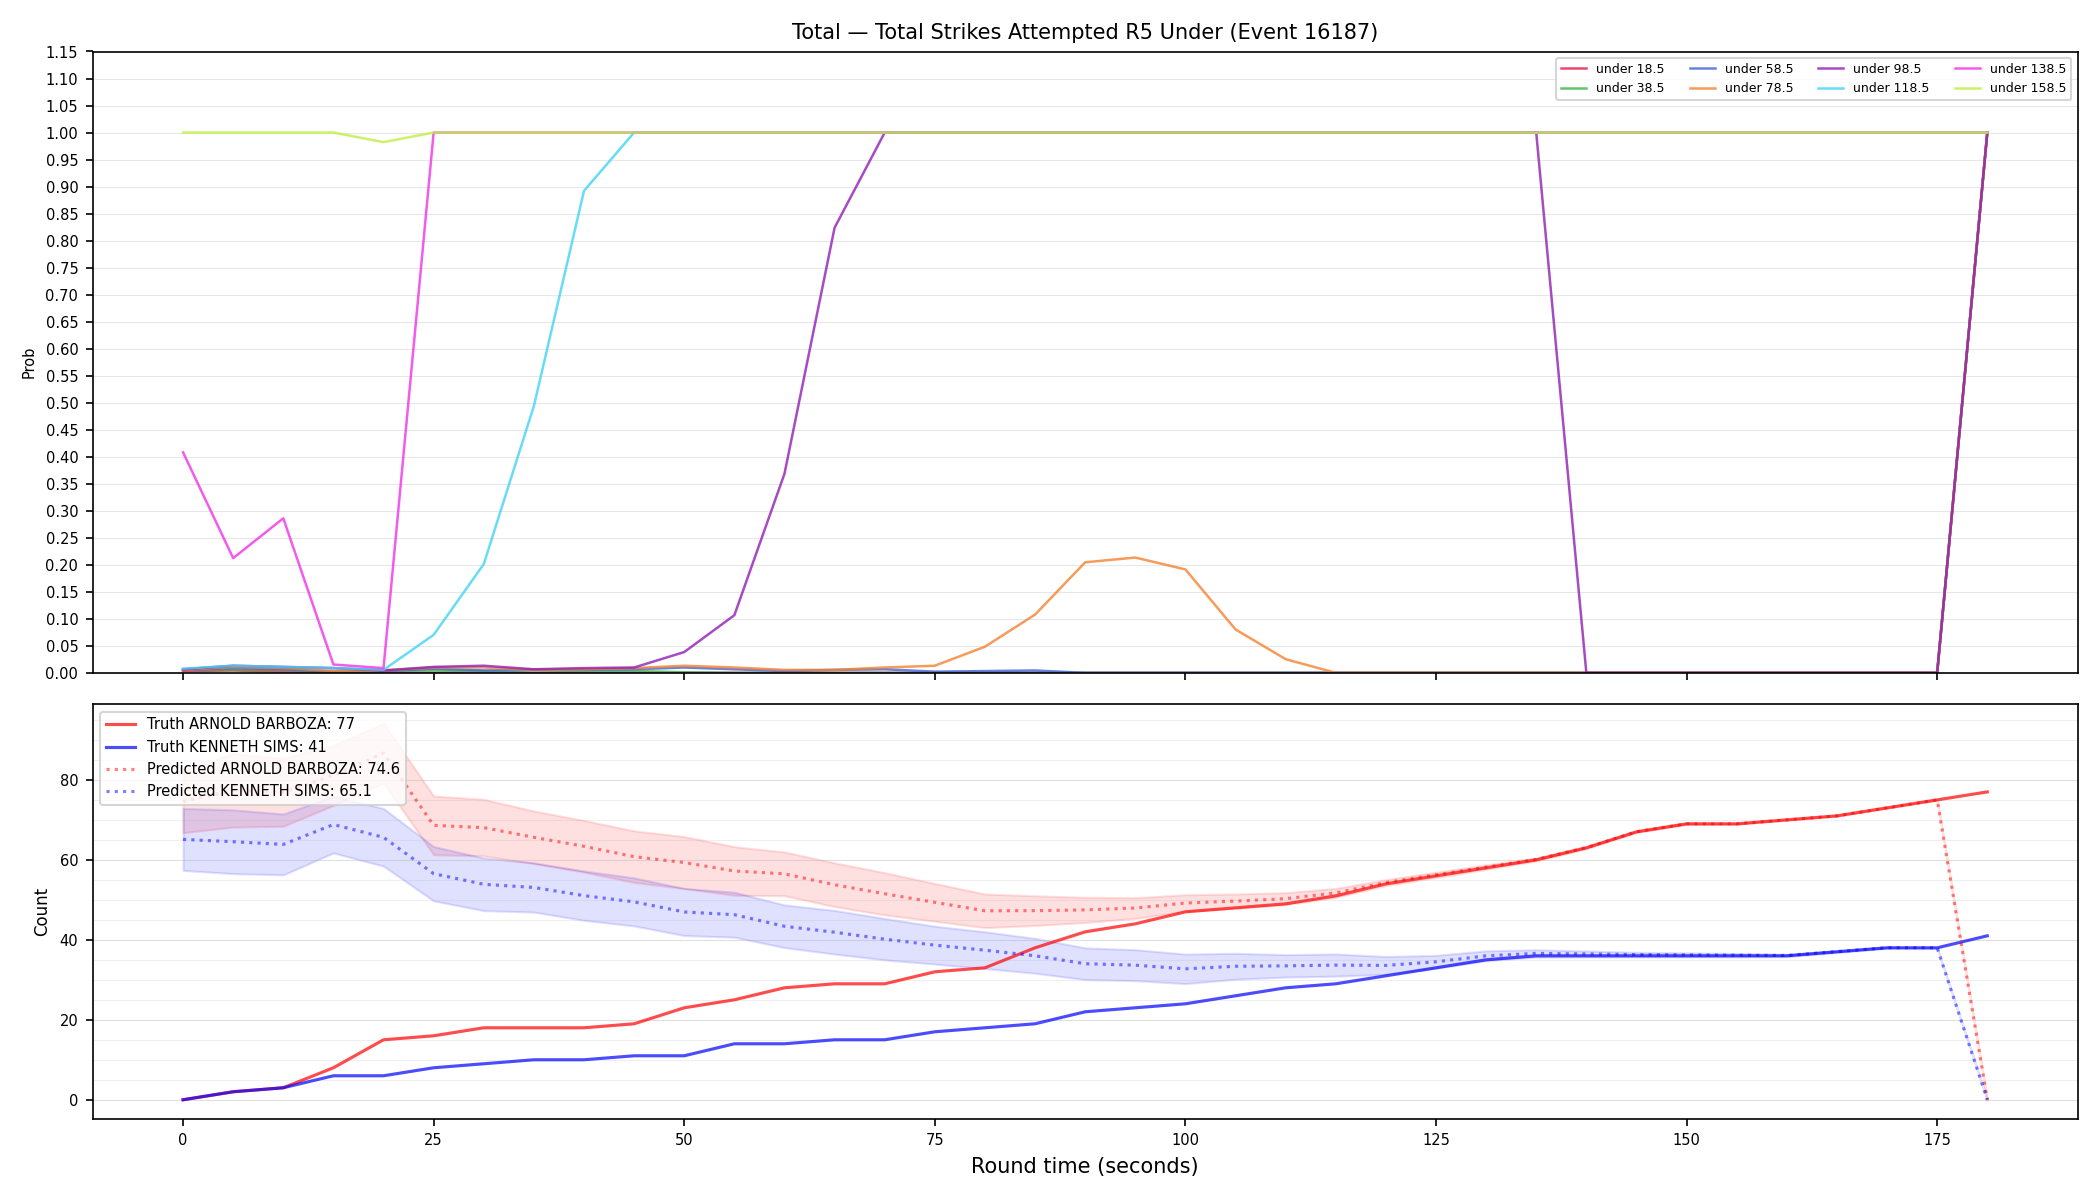Click the "Prob" y-axis label

28,363
